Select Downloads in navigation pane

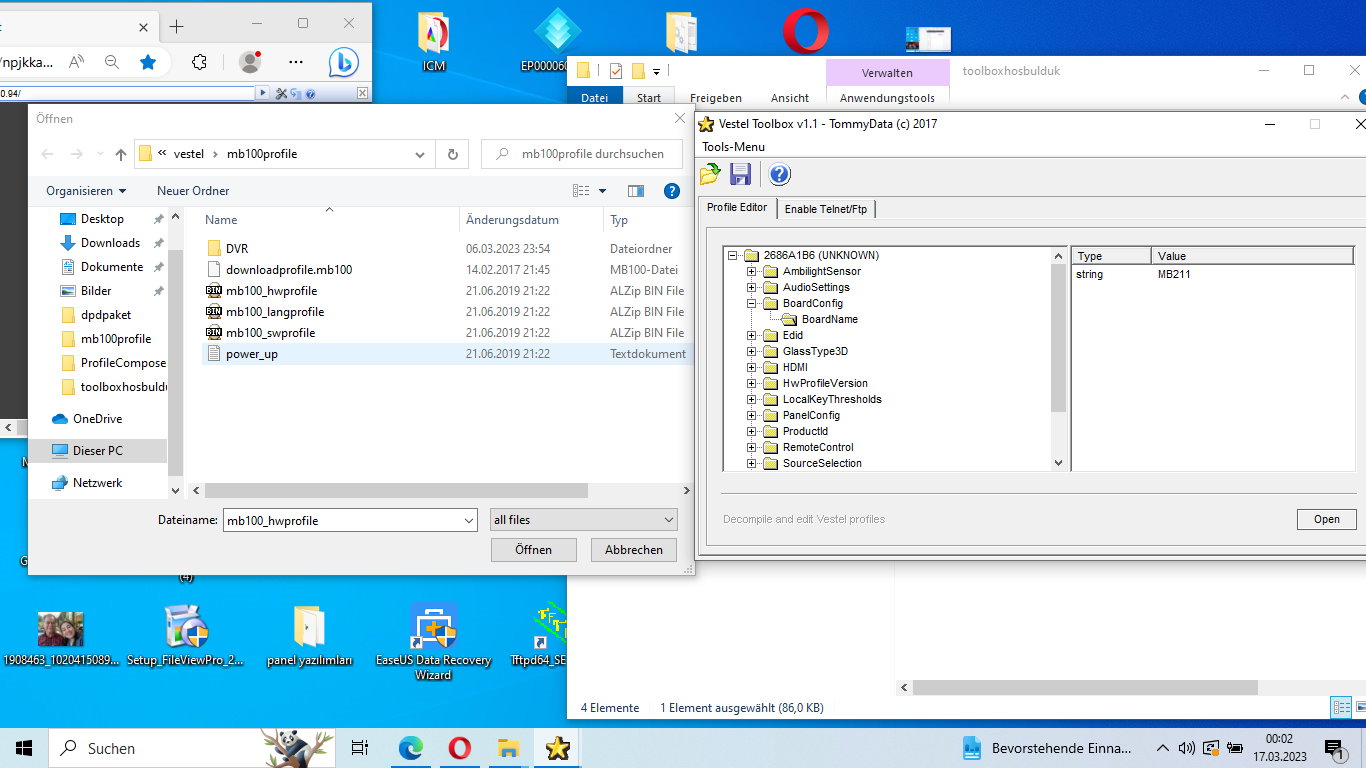[x=110, y=243]
